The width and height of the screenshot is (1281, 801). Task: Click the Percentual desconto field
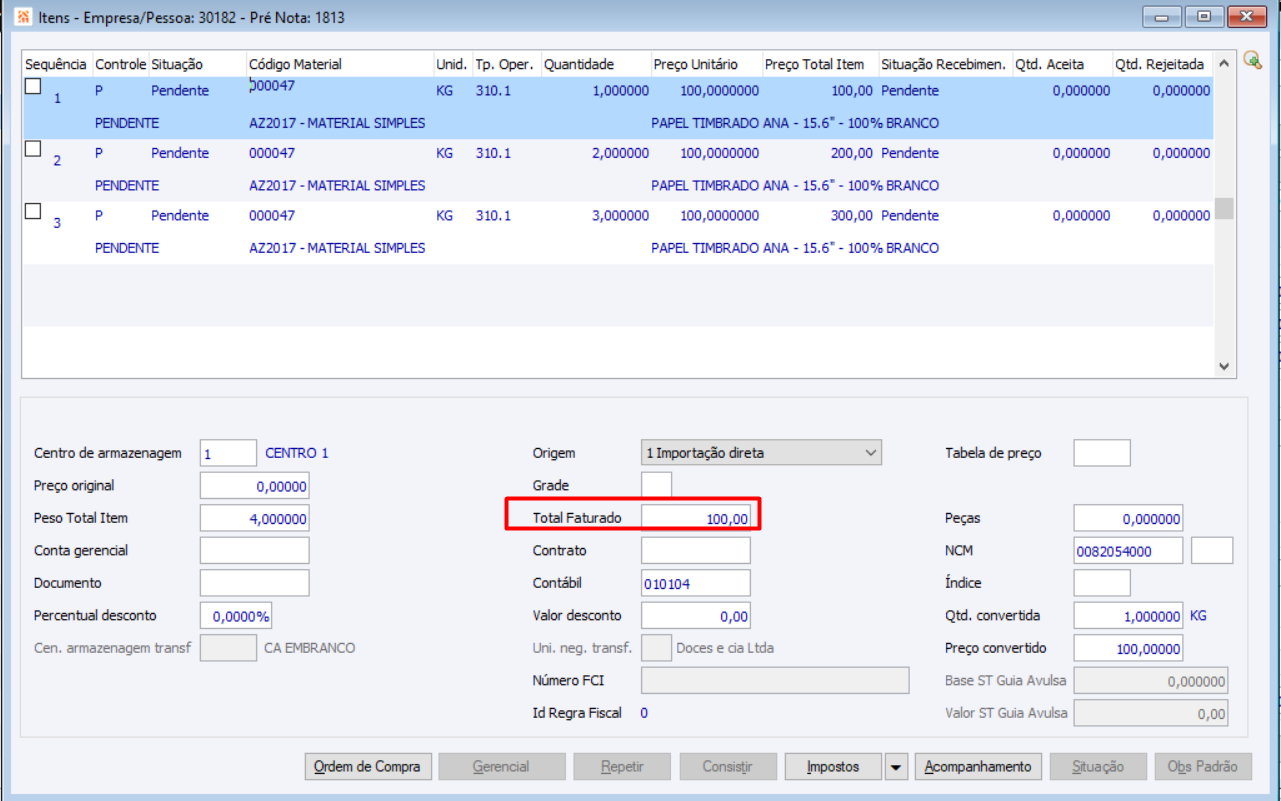236,616
